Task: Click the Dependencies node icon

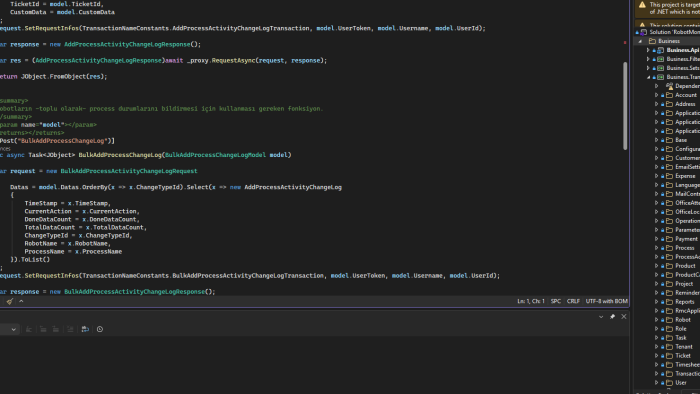Action: [x=669, y=86]
